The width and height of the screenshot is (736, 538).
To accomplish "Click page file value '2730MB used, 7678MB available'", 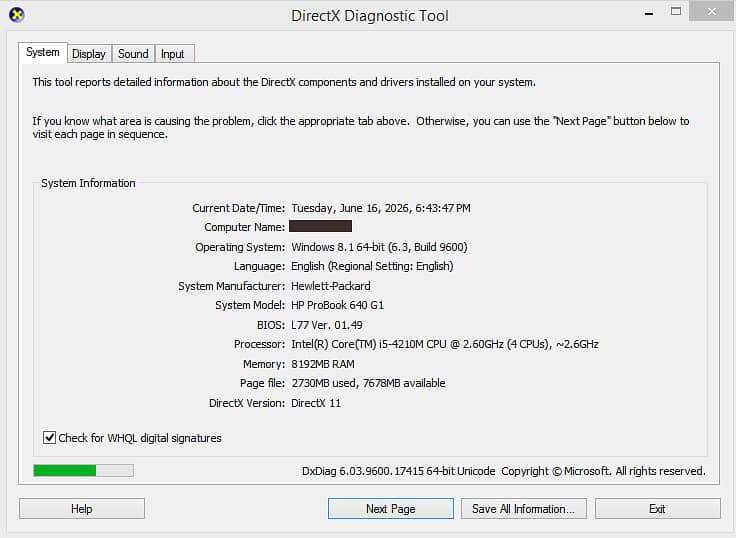I will click(x=368, y=383).
